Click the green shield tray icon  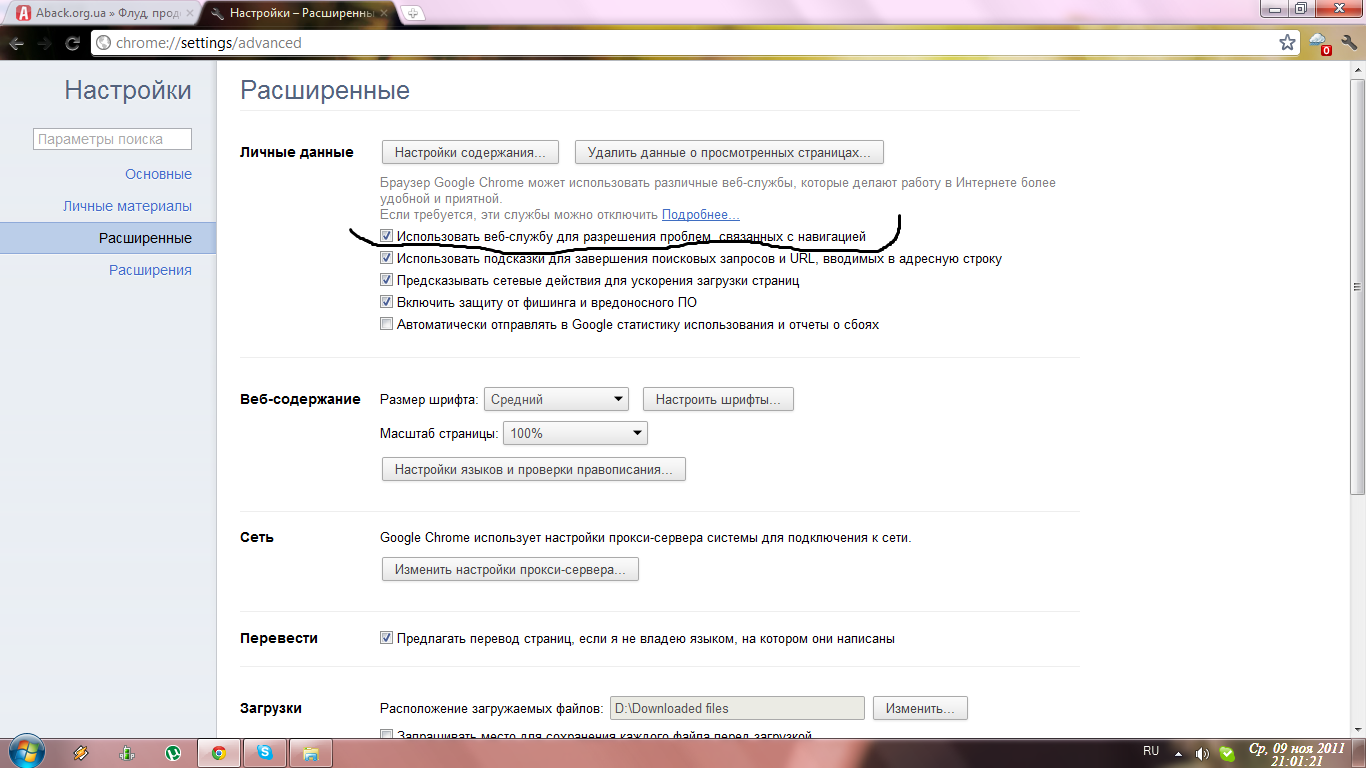point(1226,754)
